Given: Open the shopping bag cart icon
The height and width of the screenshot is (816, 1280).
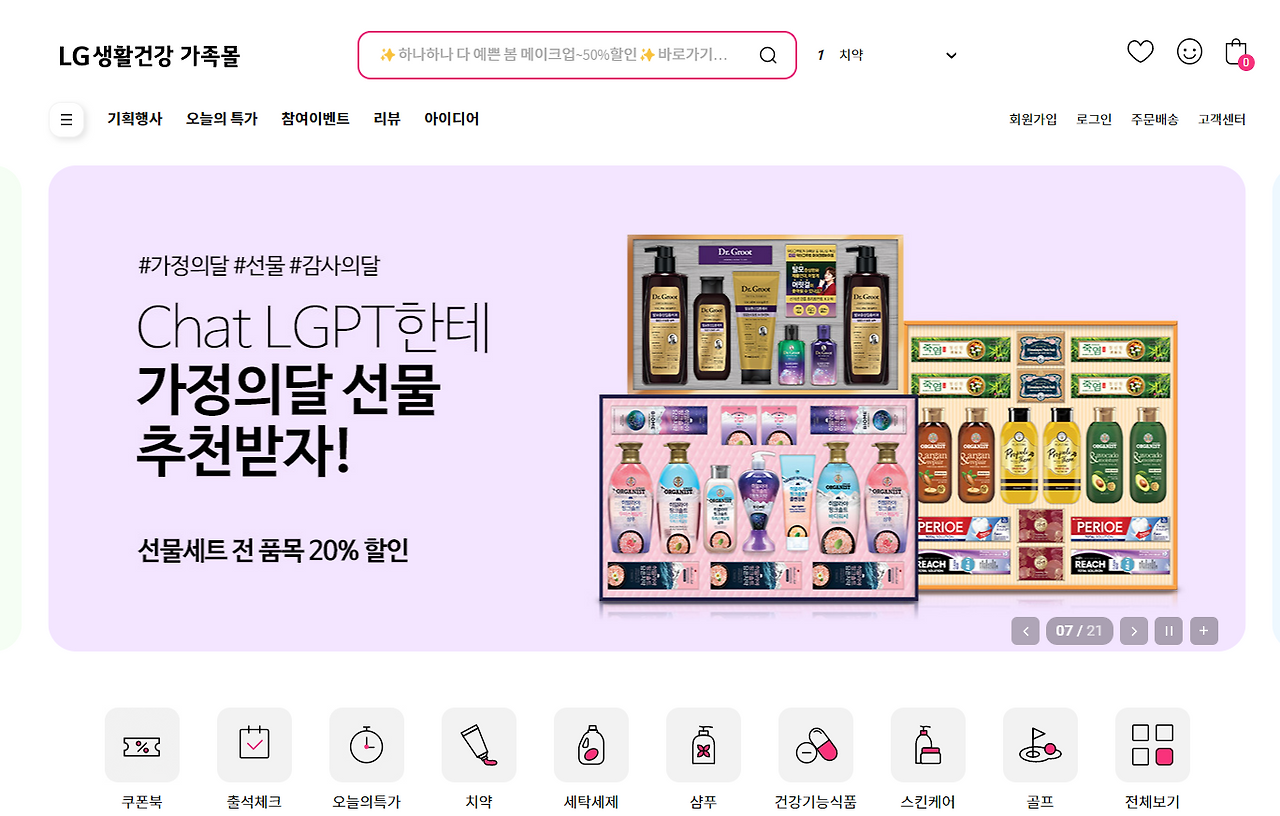Looking at the screenshot, I should [x=1237, y=53].
